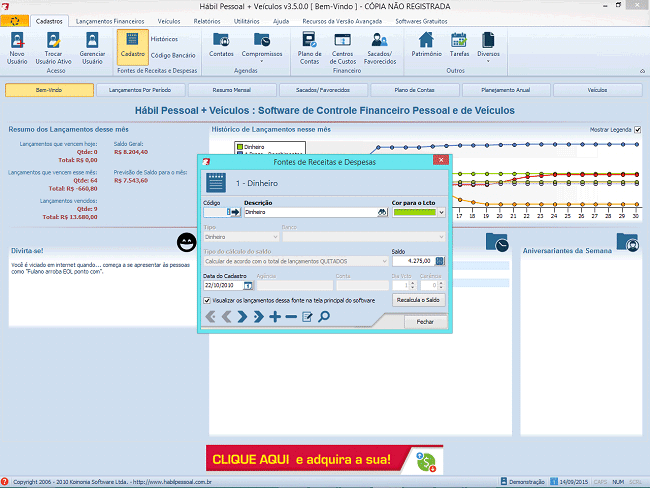
Task: Open the Relatórios ribbon tab
Action: tap(207, 21)
